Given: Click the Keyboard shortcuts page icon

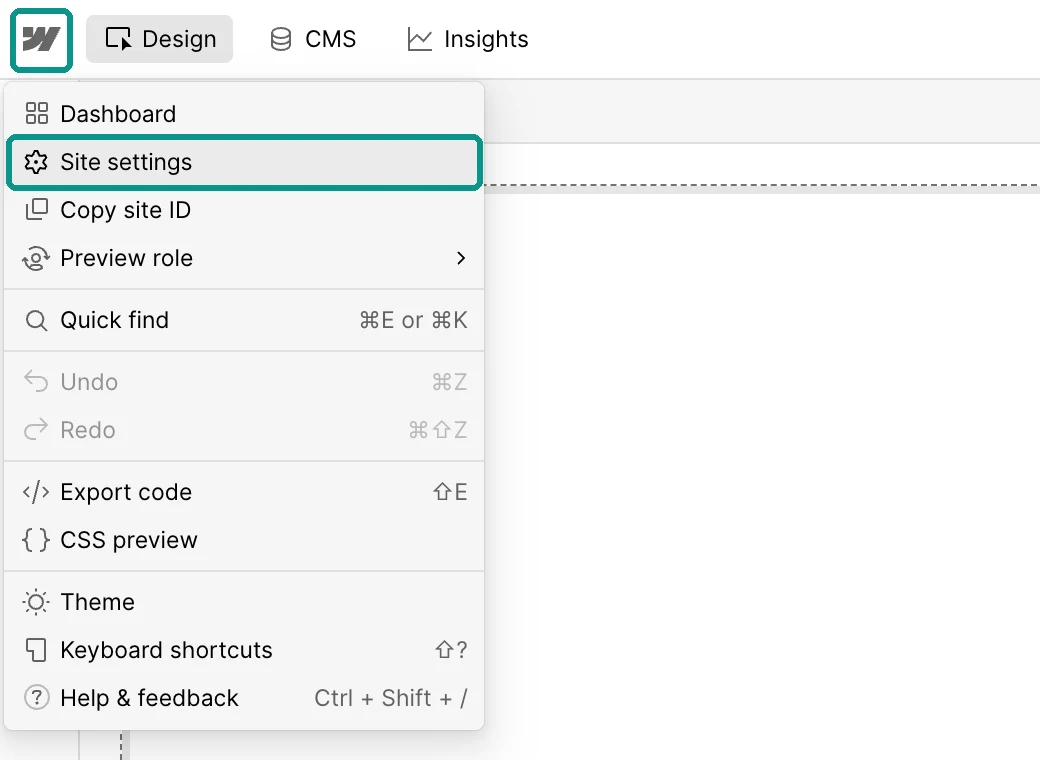Looking at the screenshot, I should 36,650.
